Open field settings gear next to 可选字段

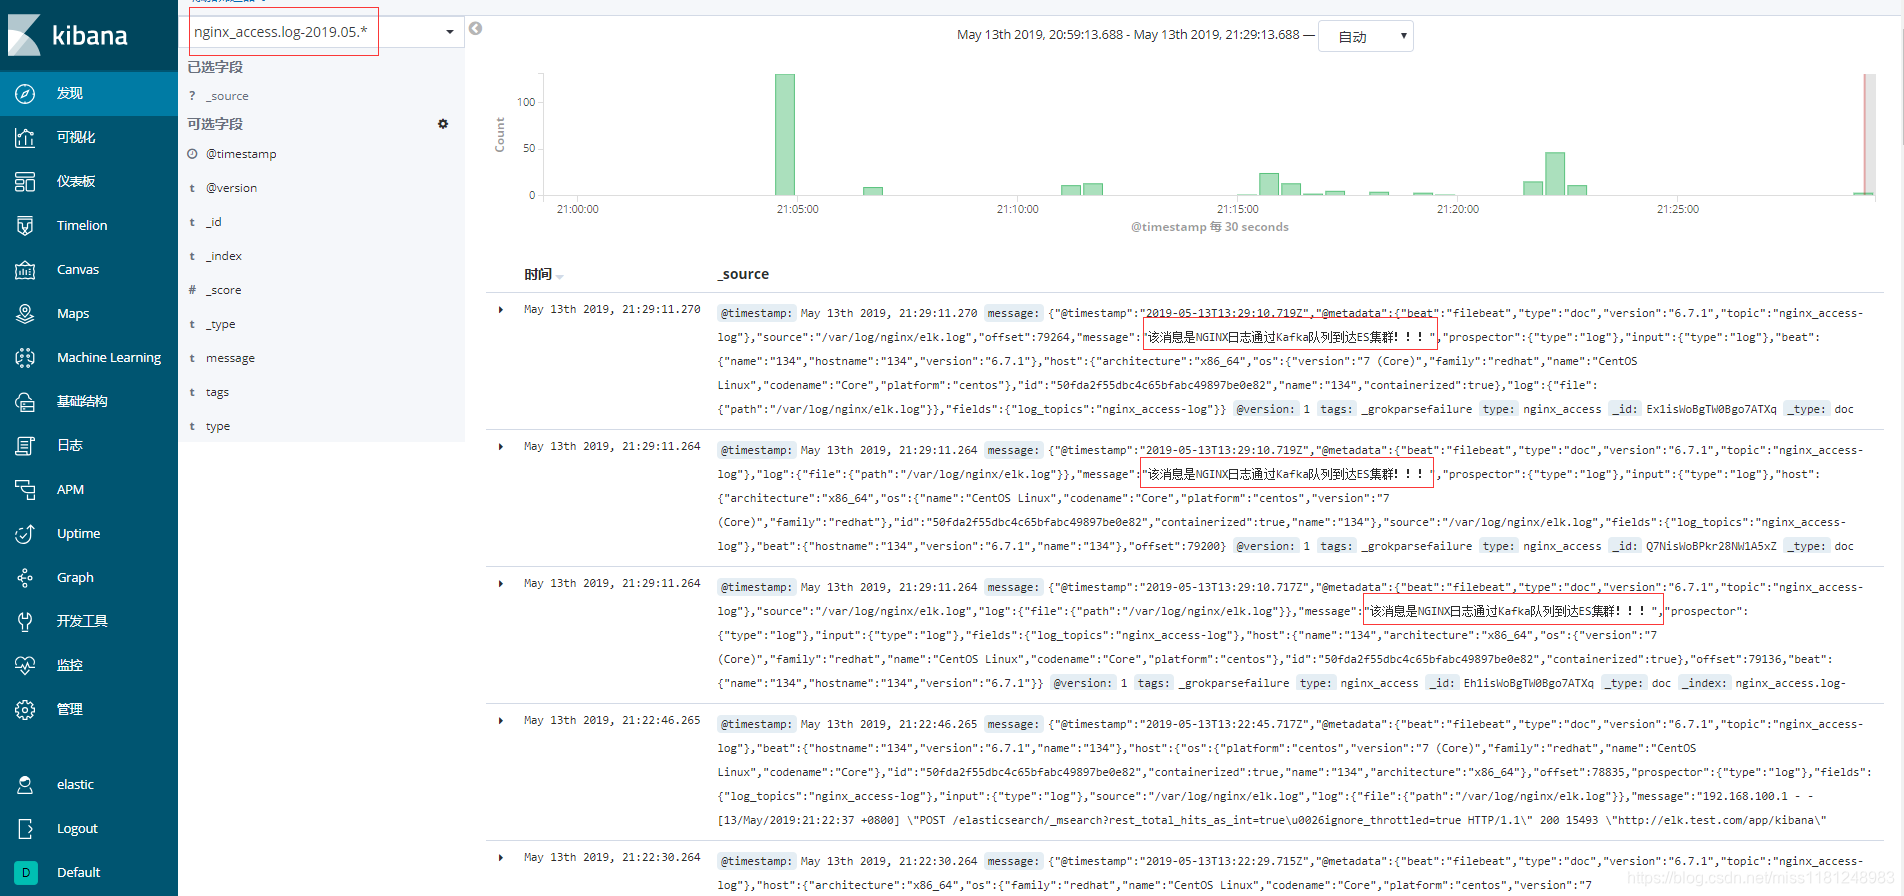point(443,124)
